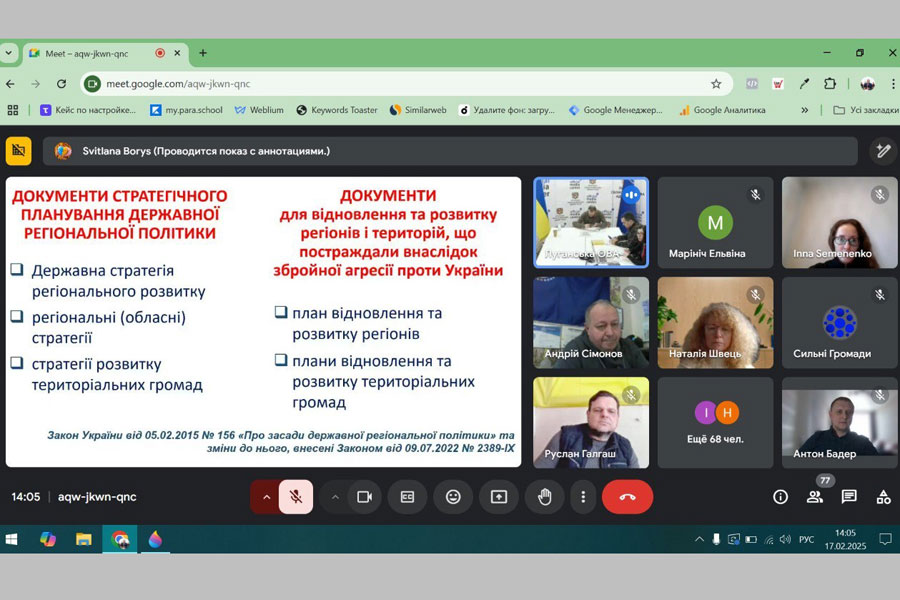Open the Keywords Toaster bookmark
This screenshot has width=900, height=600.
(x=337, y=110)
